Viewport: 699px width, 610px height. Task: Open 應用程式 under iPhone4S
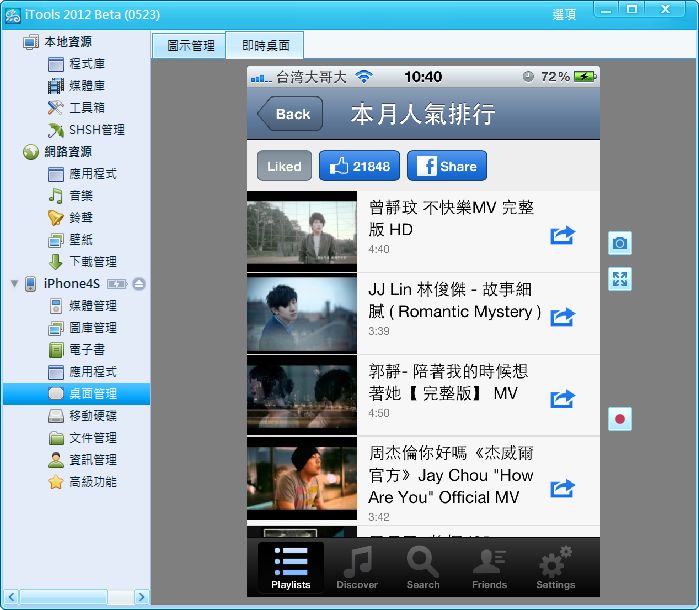pos(82,372)
